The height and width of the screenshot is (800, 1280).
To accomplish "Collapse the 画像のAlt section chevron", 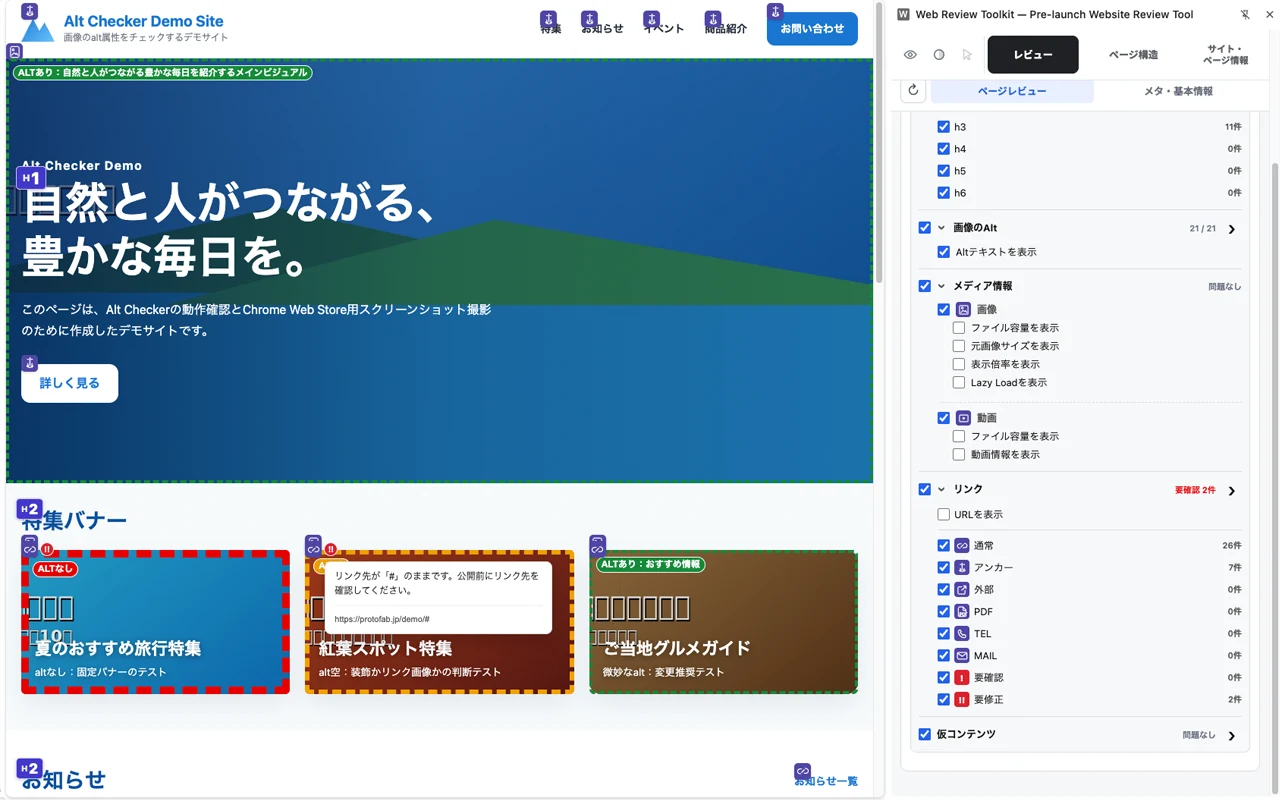I will 941,228.
